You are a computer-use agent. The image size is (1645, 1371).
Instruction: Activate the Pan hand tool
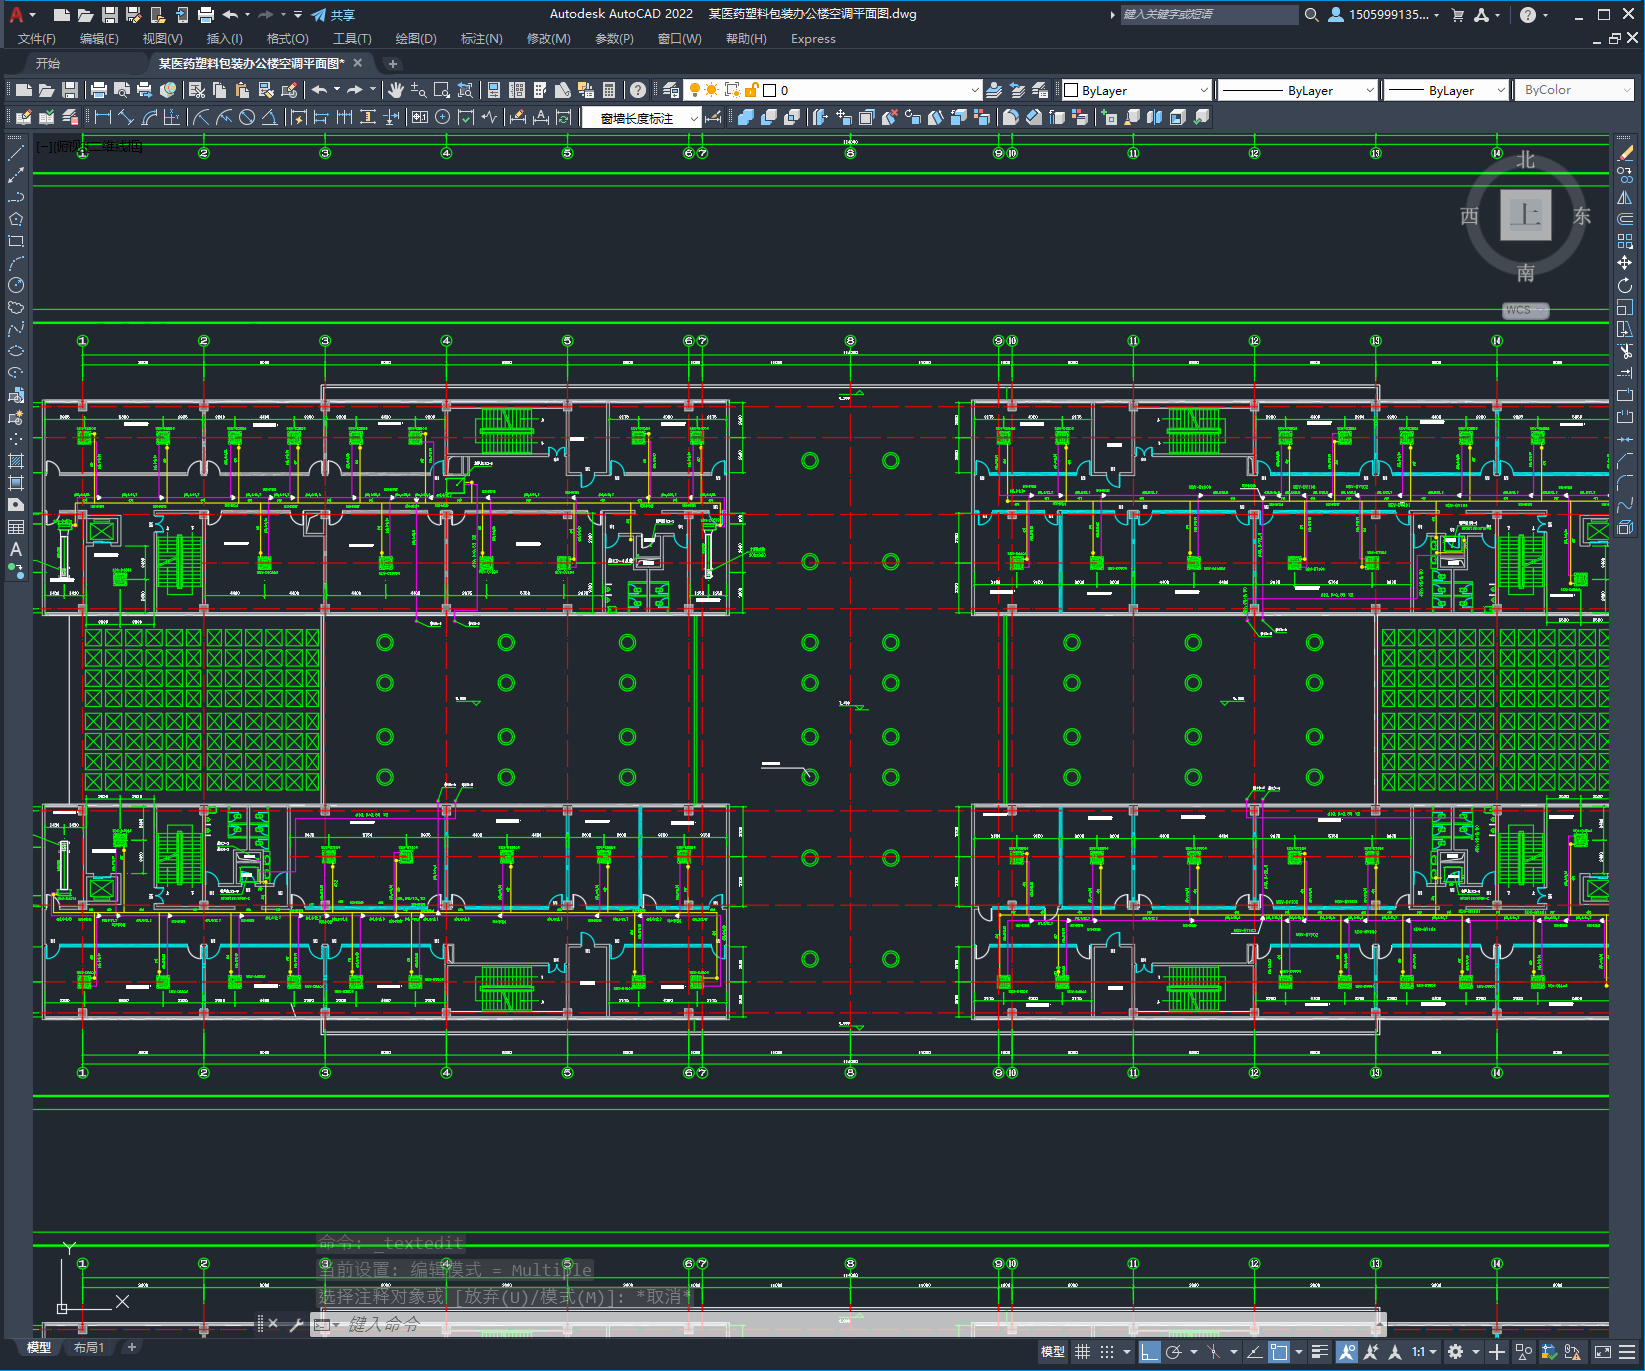click(x=396, y=90)
